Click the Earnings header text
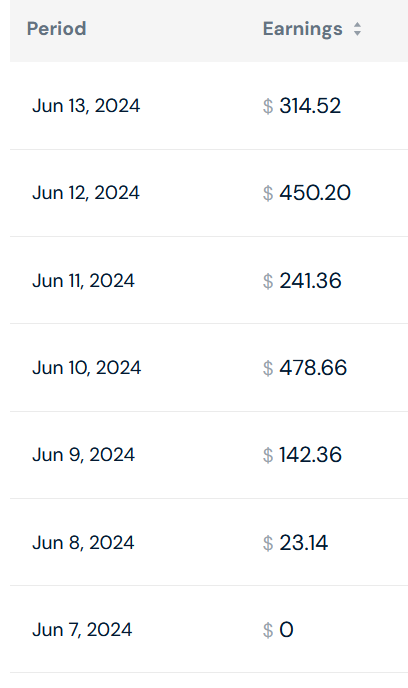The width and height of the screenshot is (408, 688). [302, 29]
